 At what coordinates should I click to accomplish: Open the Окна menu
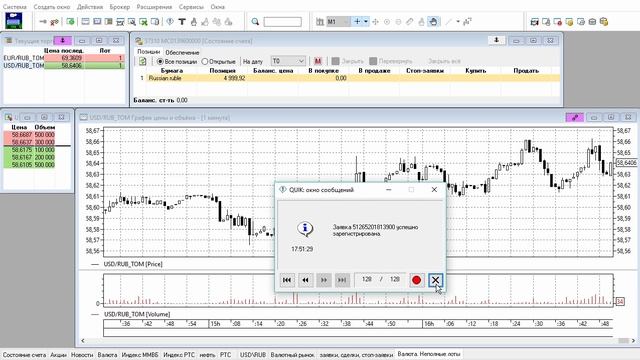coord(218,7)
